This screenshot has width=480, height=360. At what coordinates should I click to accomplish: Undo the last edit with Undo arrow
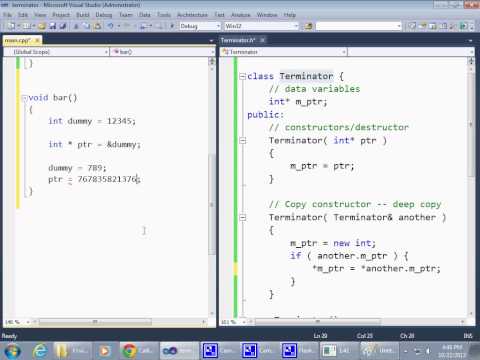[110, 26]
